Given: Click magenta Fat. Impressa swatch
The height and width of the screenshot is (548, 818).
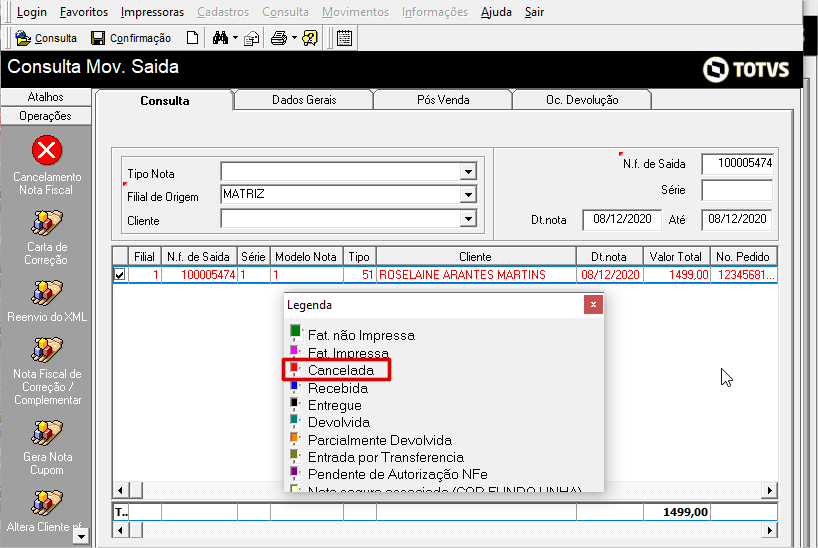Looking at the screenshot, I should 295,350.
